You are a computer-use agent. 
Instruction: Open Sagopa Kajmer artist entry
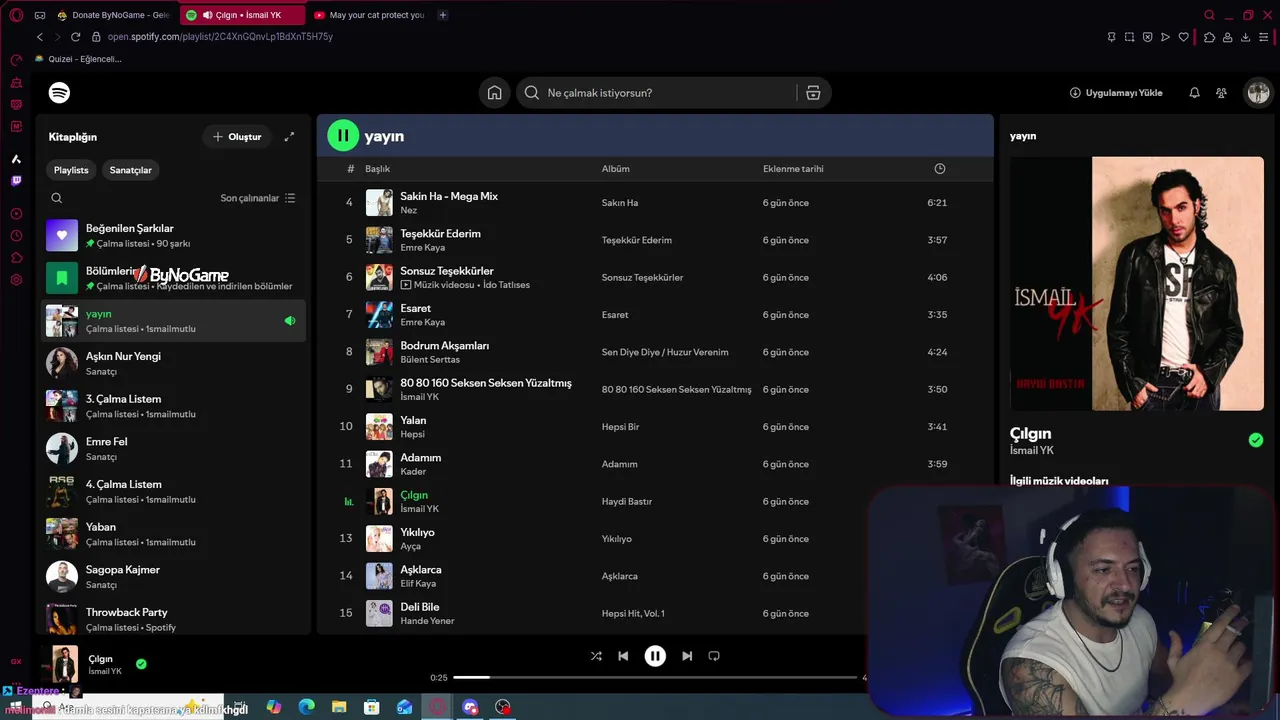click(174, 577)
